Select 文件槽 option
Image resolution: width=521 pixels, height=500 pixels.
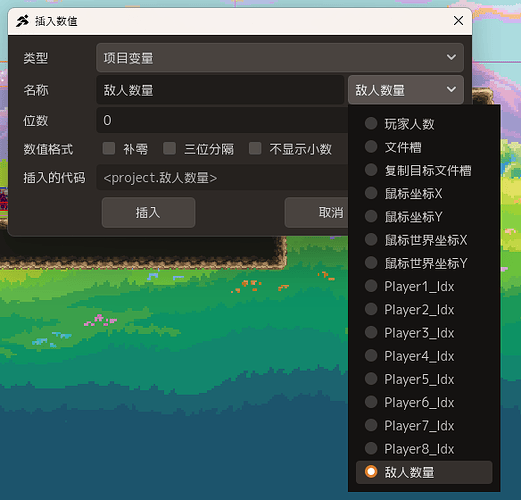pyautogui.click(x=424, y=147)
